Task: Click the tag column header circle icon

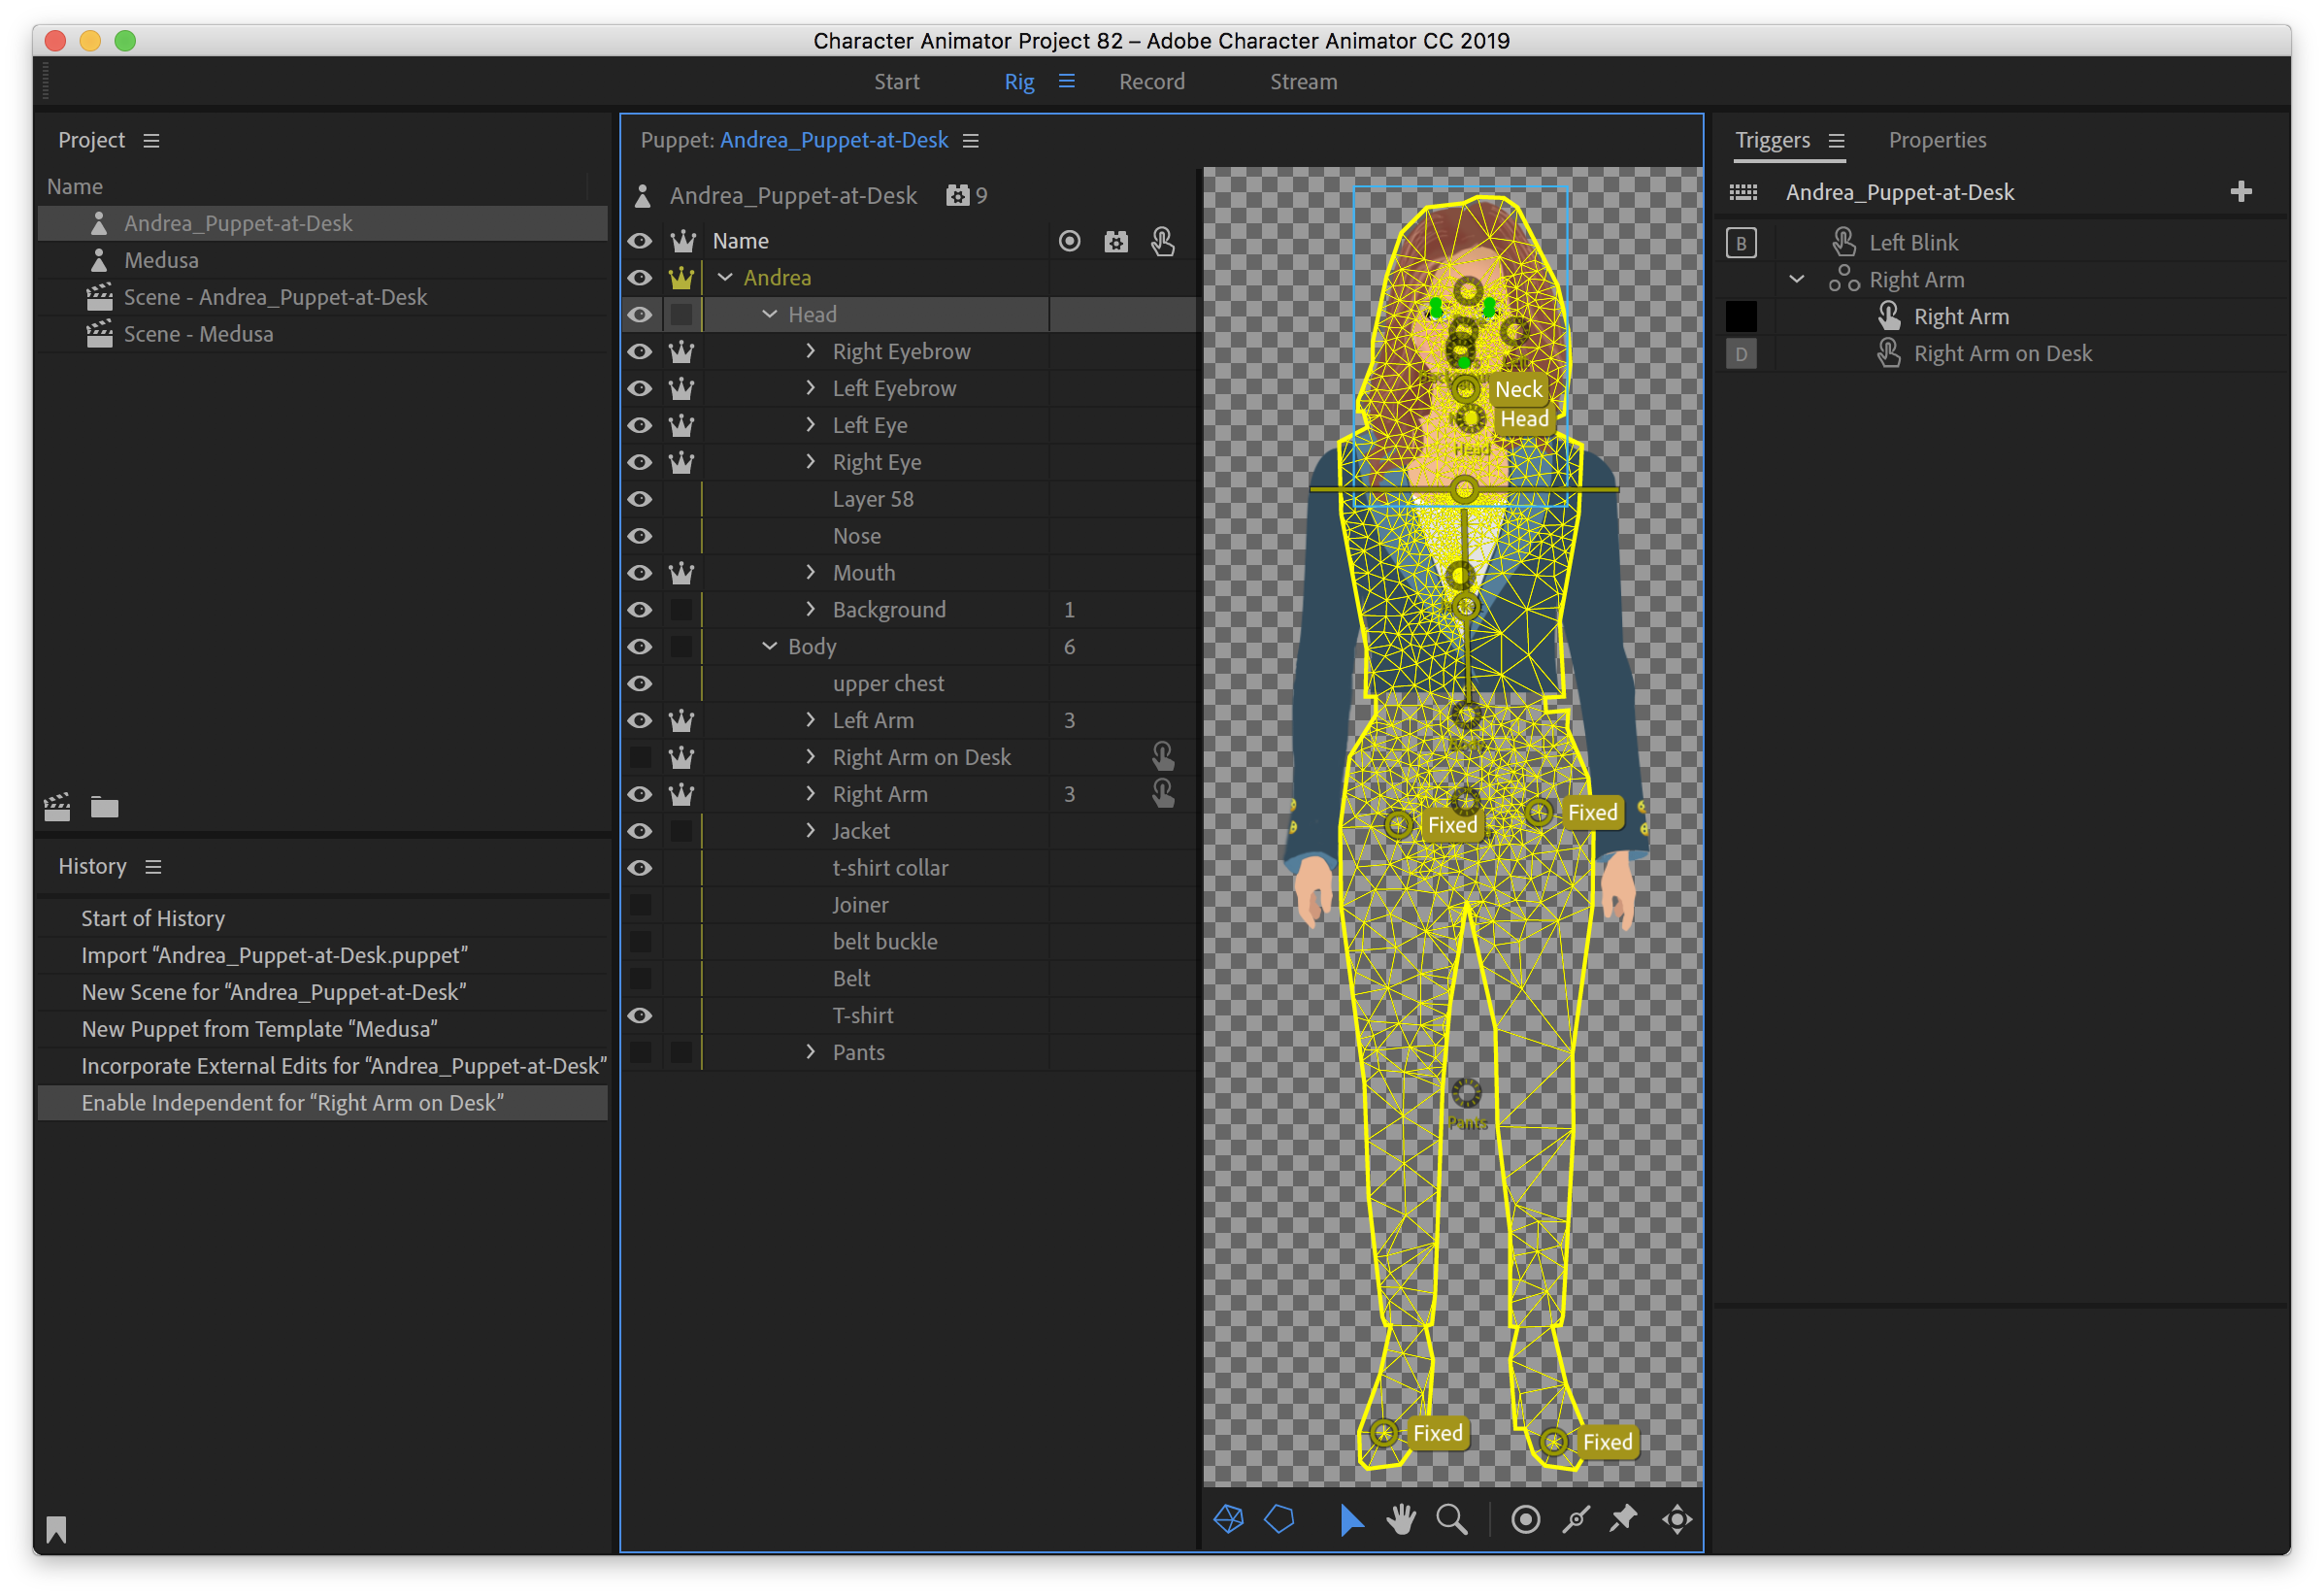Action: pos(1069,241)
